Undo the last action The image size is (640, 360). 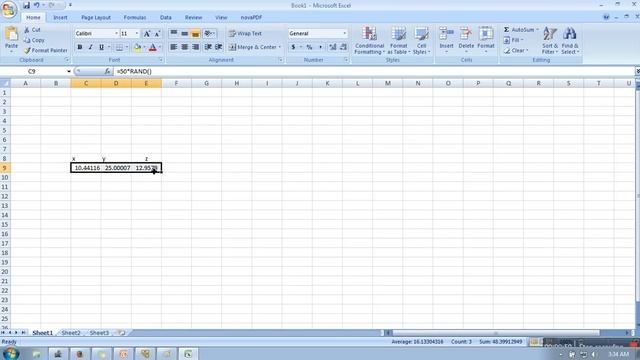(x=36, y=5)
